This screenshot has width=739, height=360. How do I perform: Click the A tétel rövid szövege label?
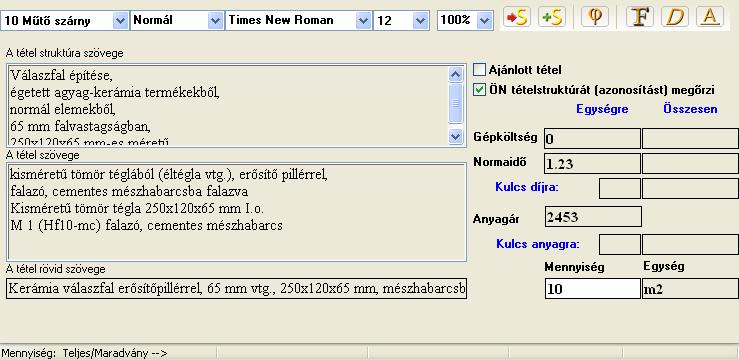56,269
